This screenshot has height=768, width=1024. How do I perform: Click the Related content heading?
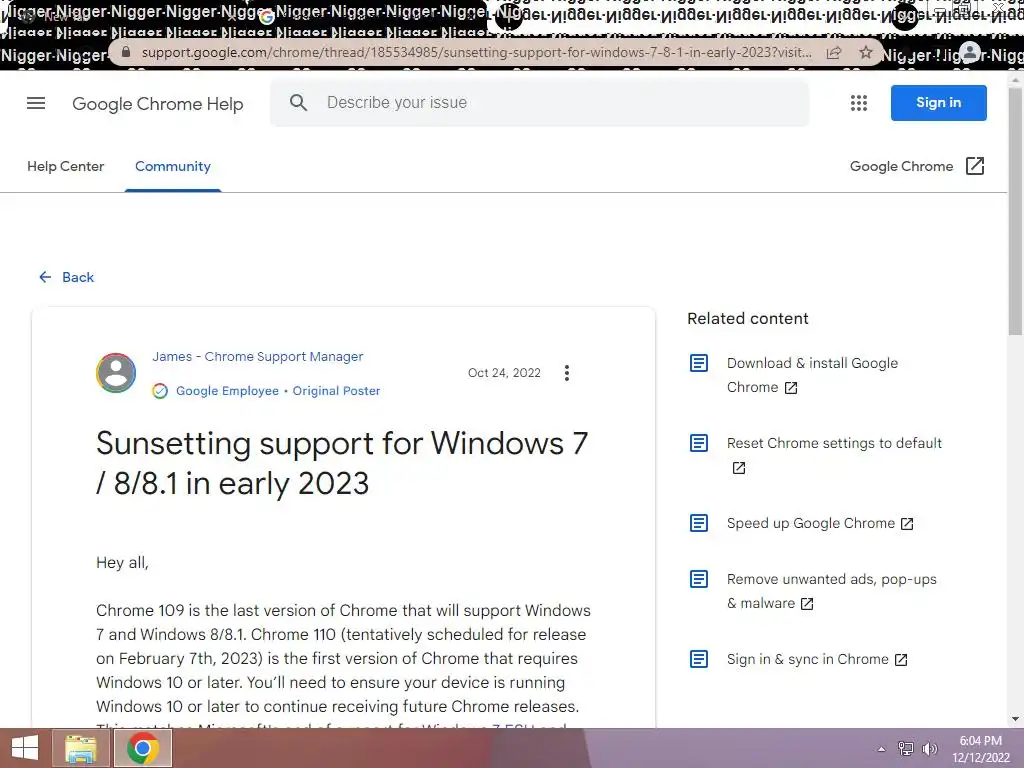click(x=748, y=319)
